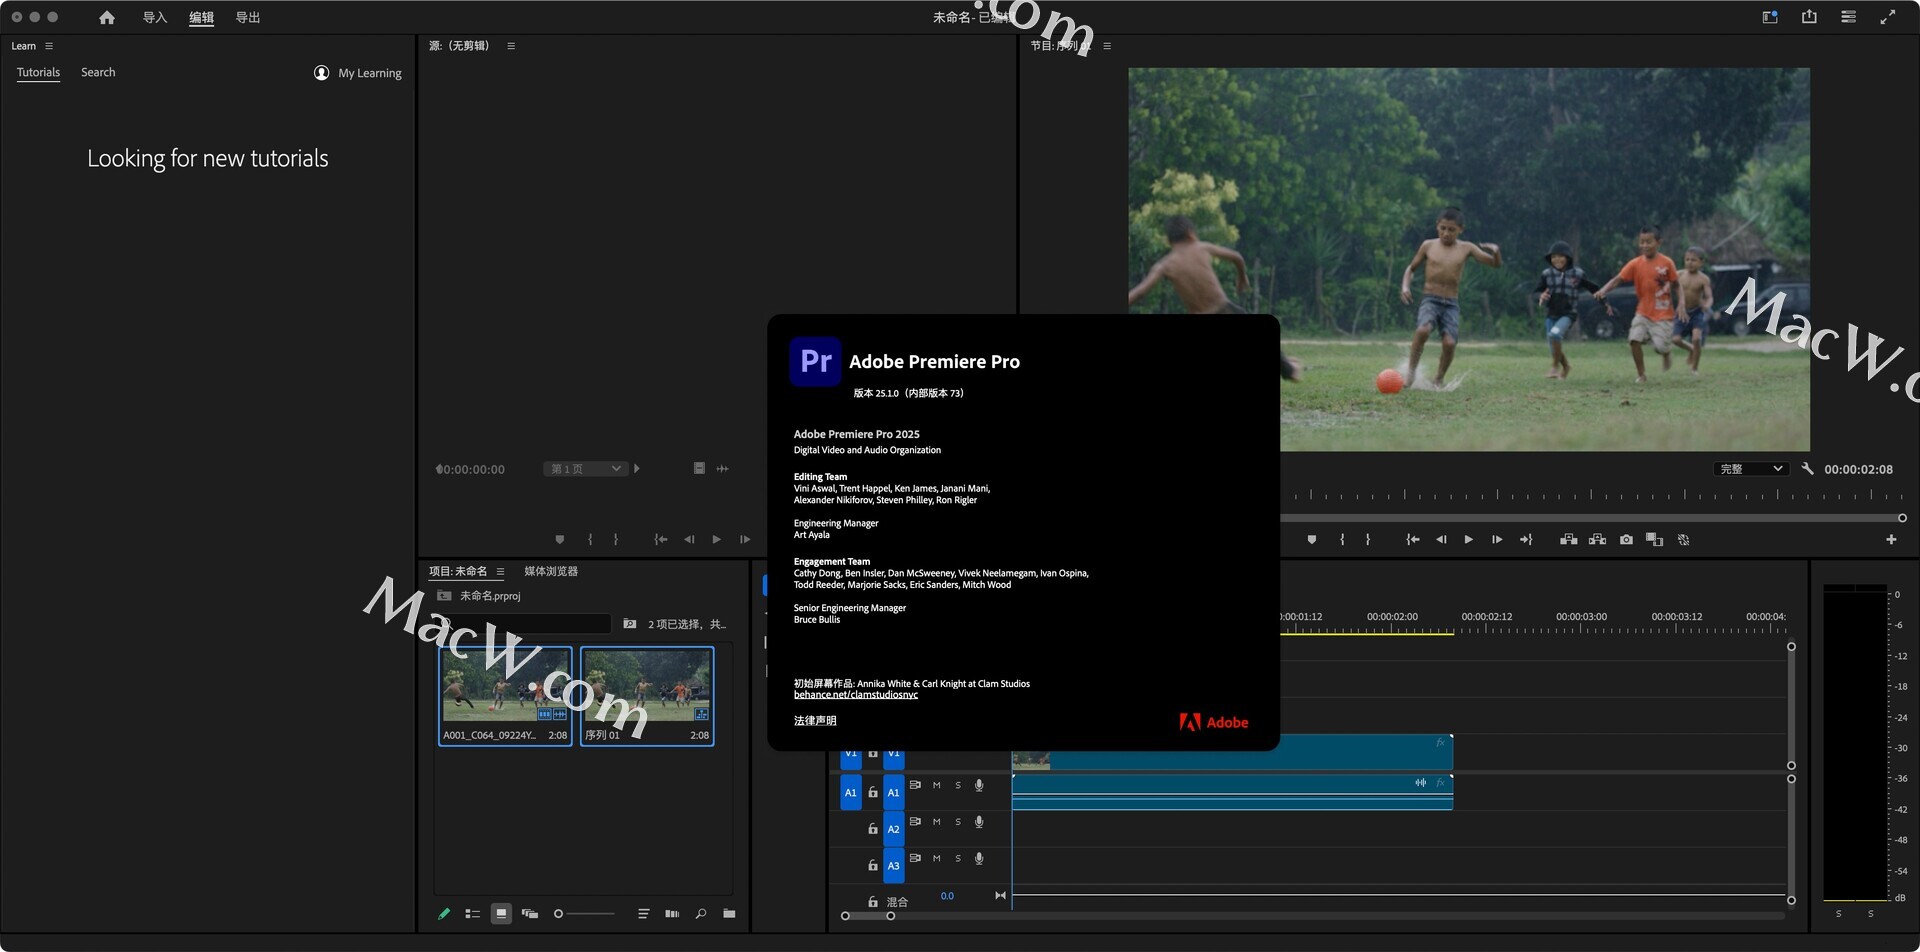Click the Quick Export share icon

click(1809, 17)
